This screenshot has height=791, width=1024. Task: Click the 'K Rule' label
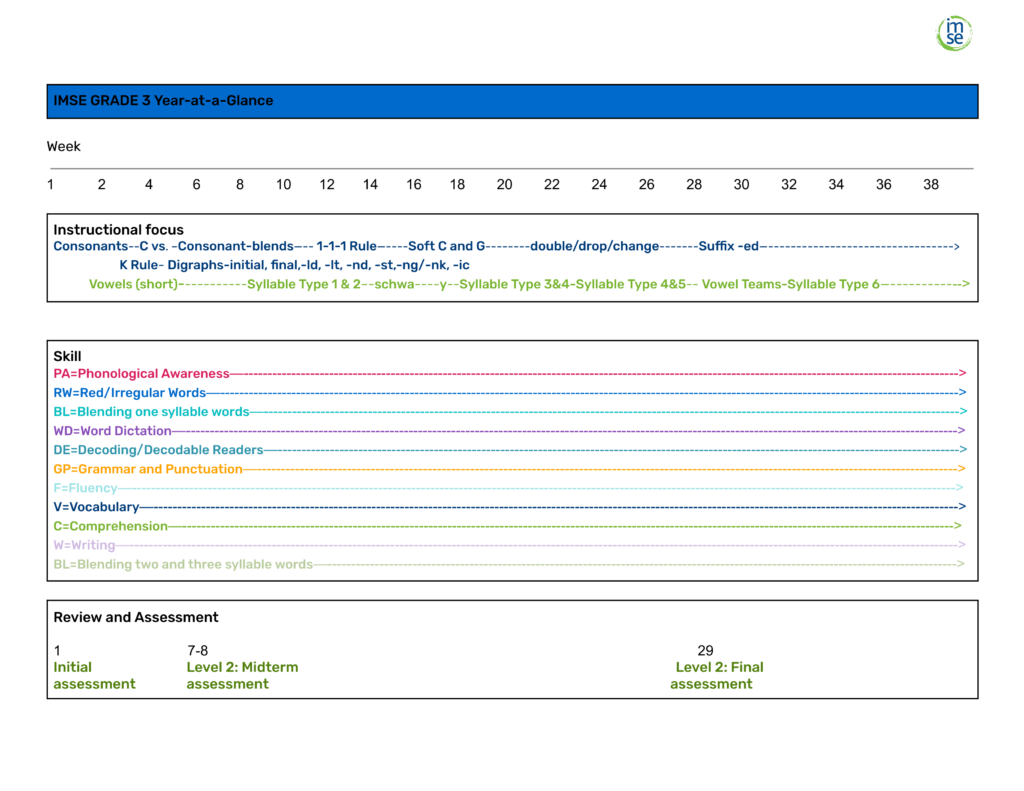click(140, 264)
